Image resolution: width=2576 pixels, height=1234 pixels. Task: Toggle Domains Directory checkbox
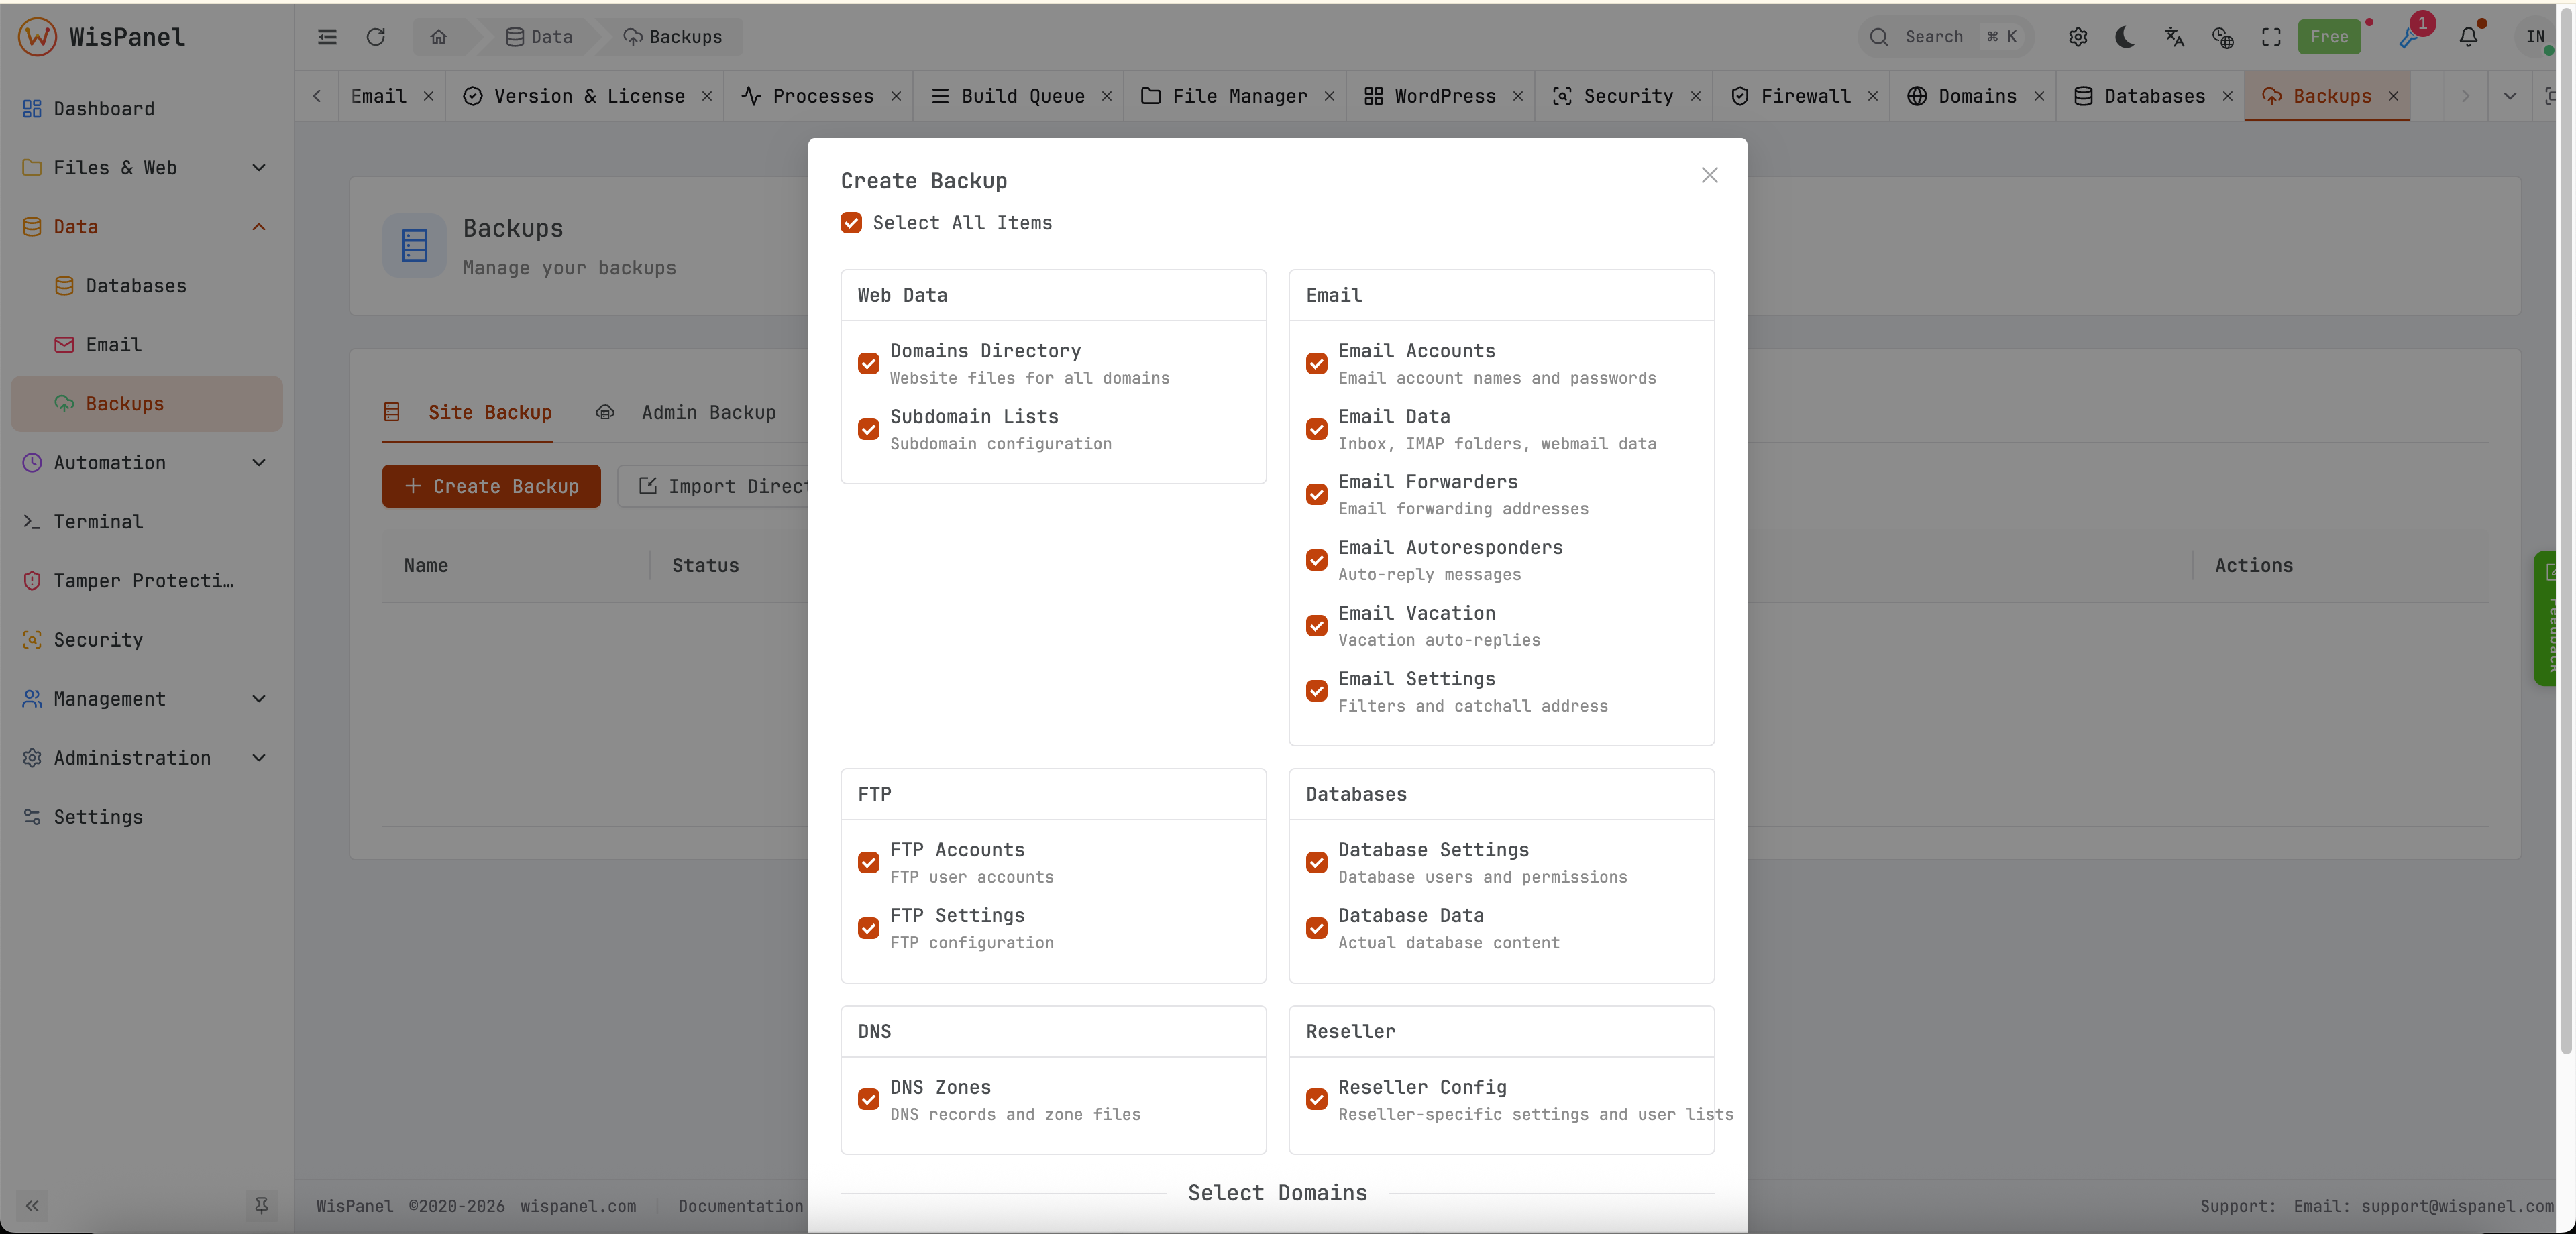pos(868,364)
